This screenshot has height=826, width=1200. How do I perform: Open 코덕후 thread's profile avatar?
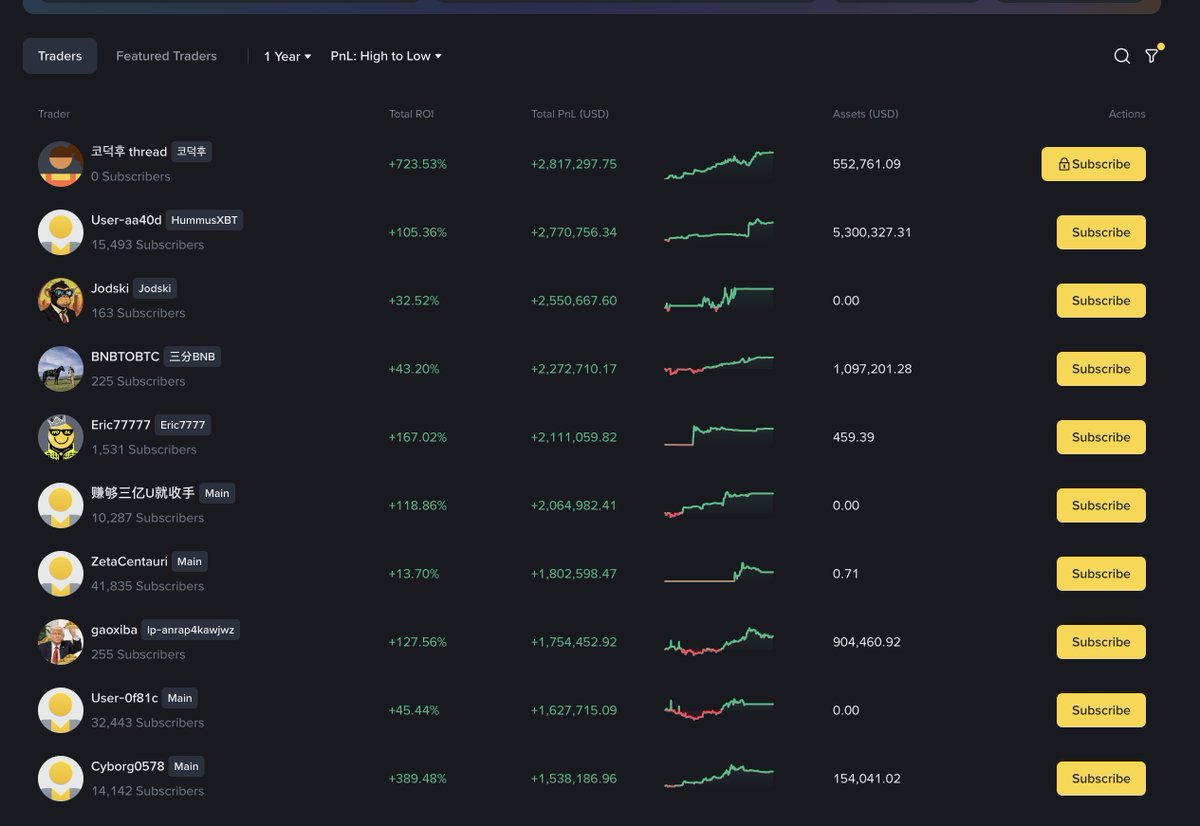60,164
